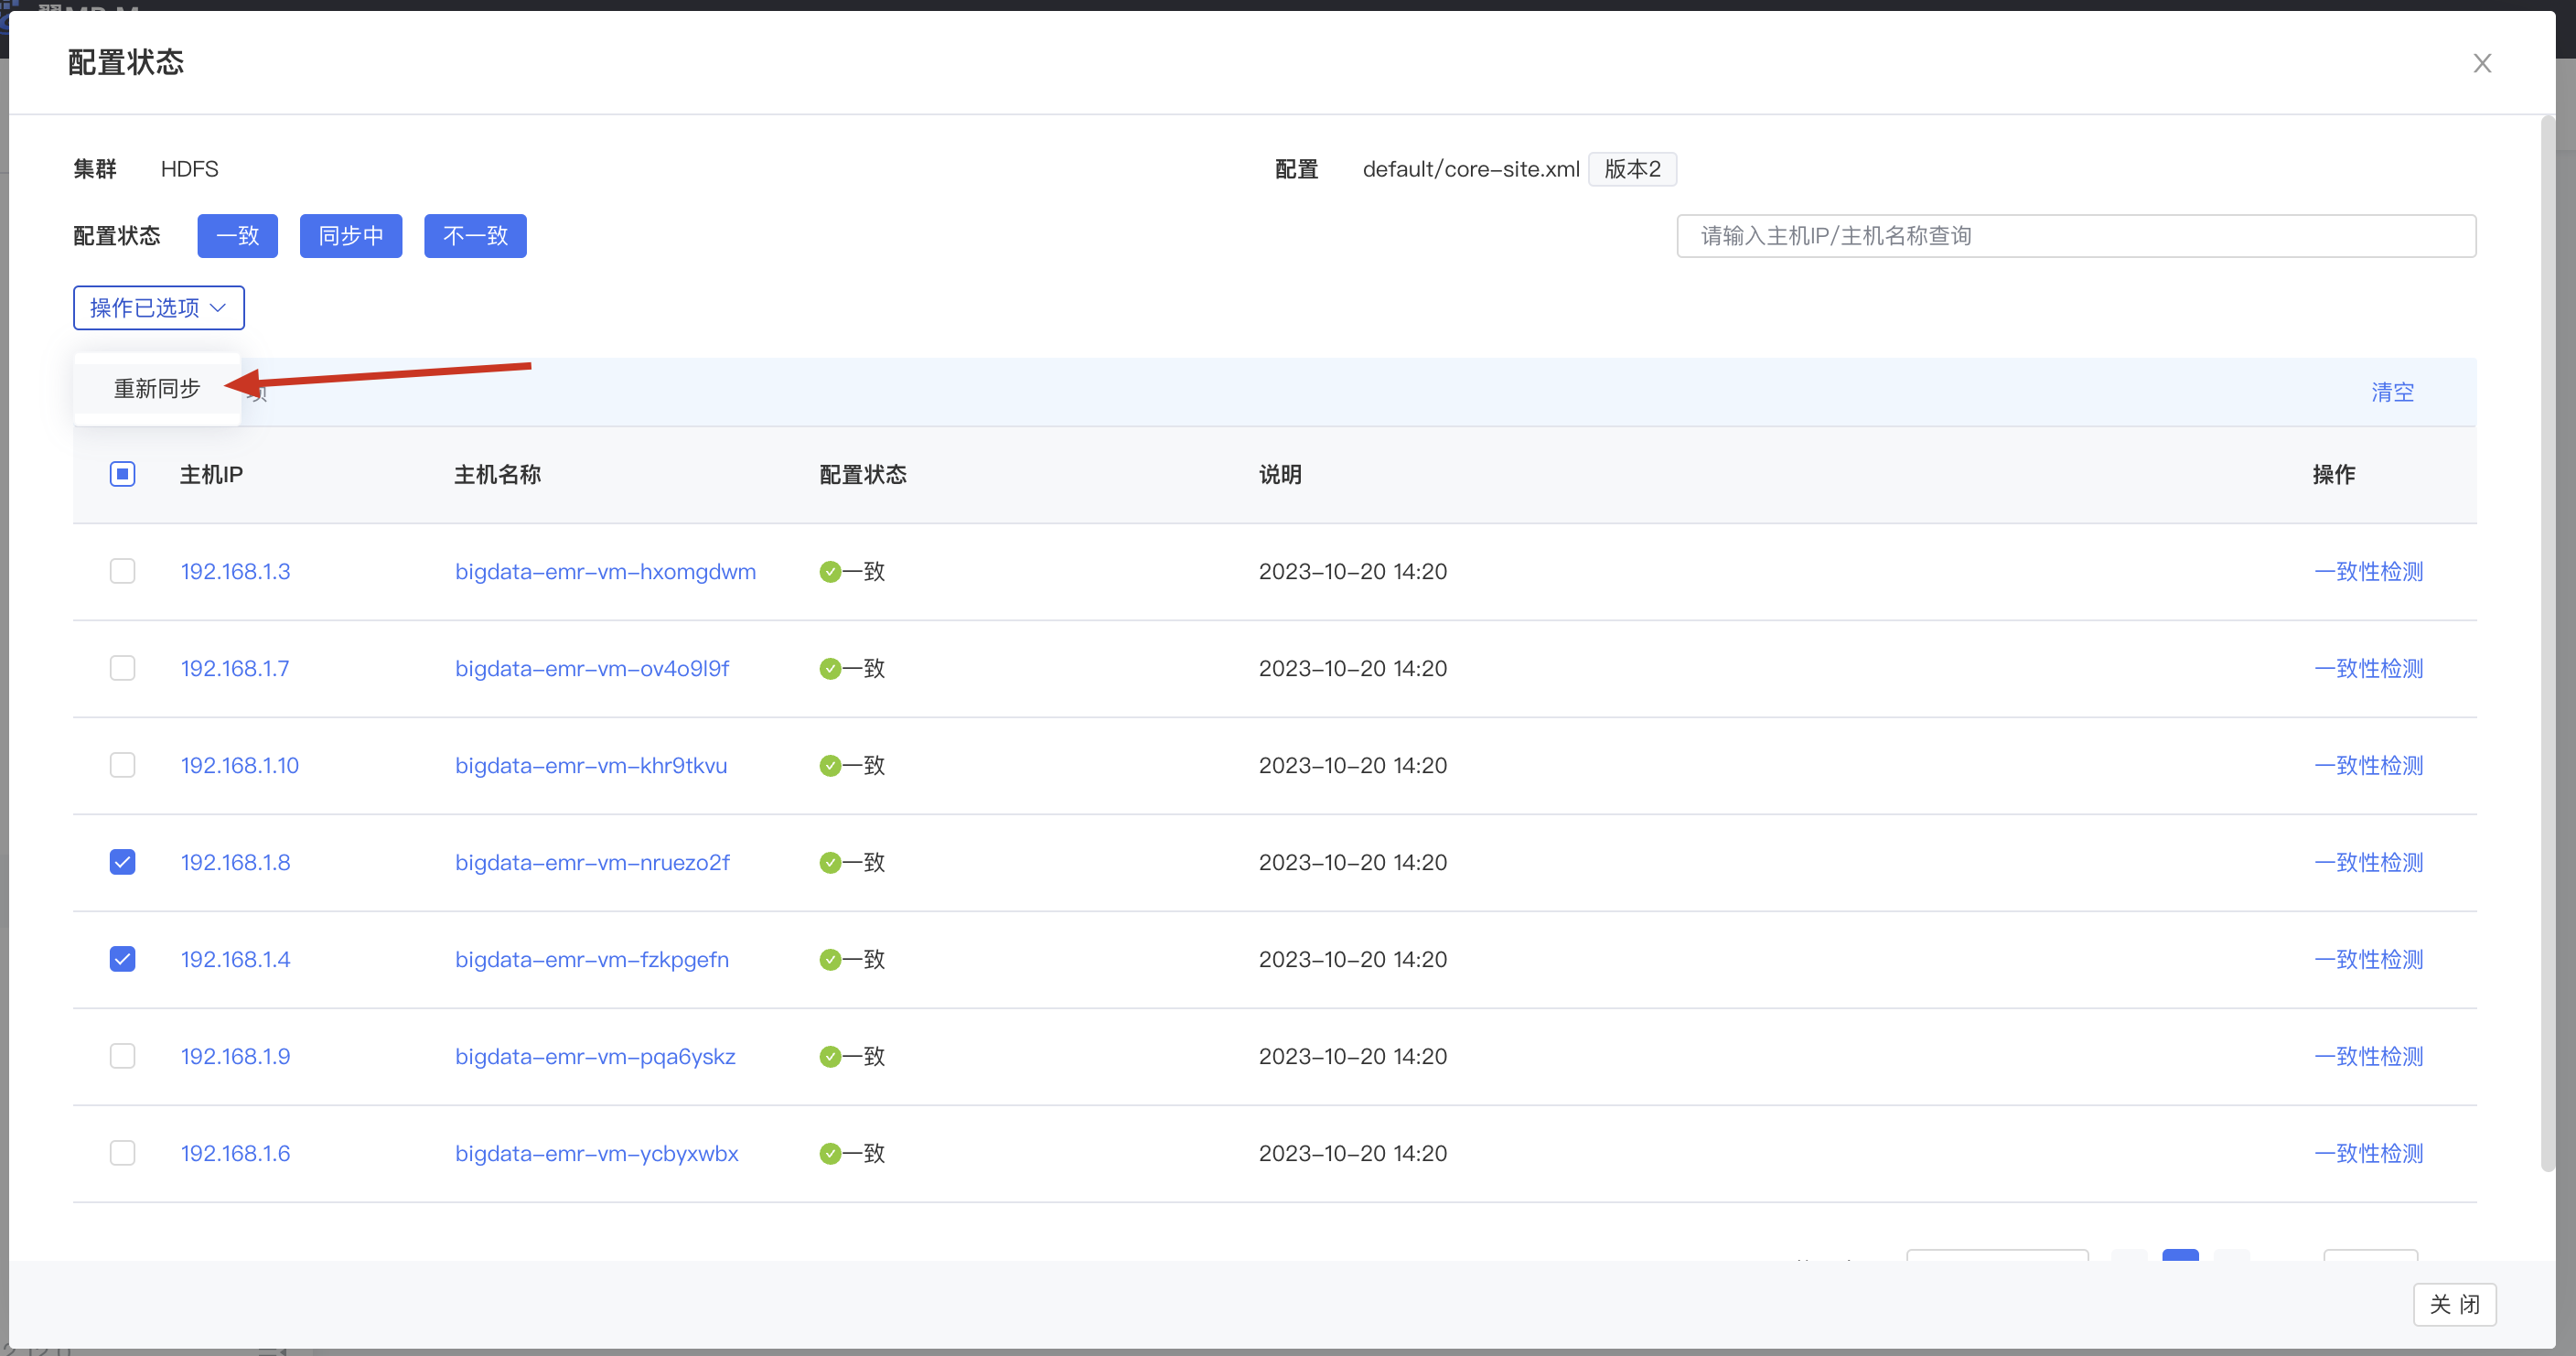Uncheck the box for host 192.168.1.8
The height and width of the screenshot is (1356, 2576).
click(x=123, y=862)
